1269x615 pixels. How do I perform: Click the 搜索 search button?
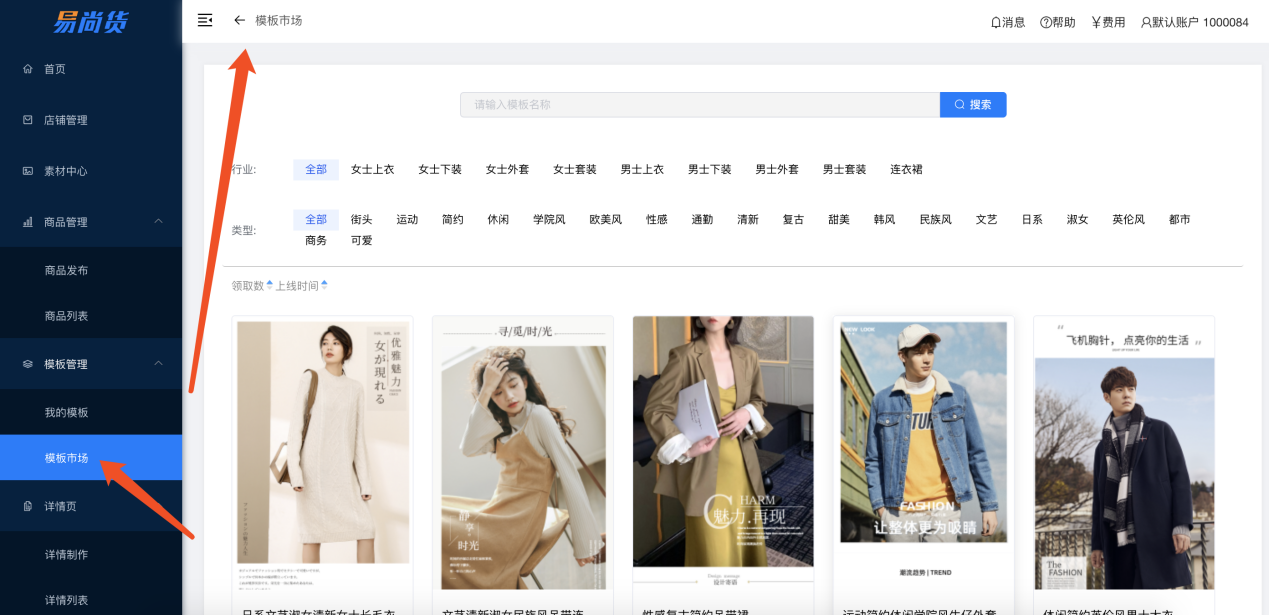[973, 105]
